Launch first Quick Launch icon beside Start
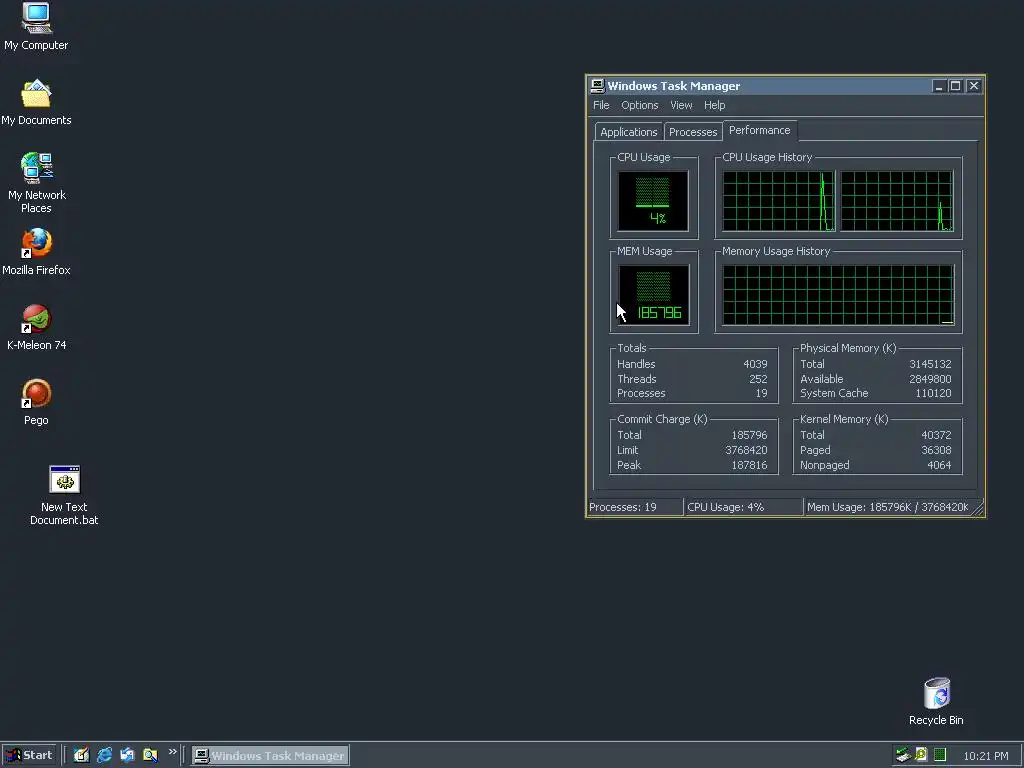 pyautogui.click(x=81, y=755)
